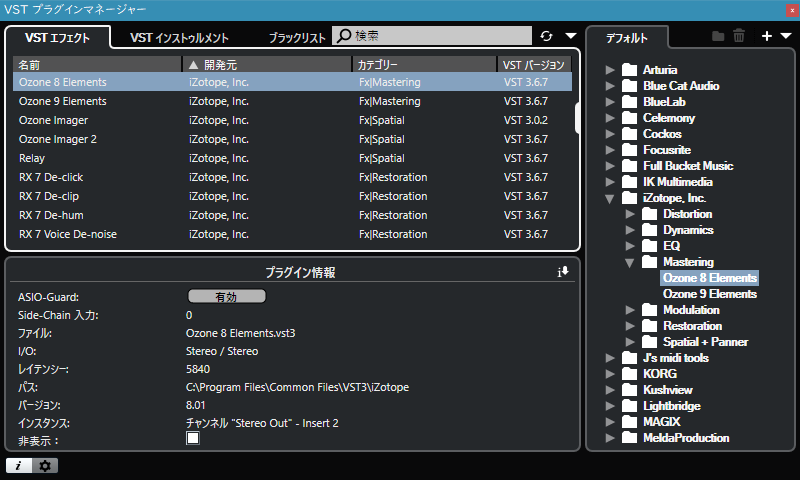Select the KORG folder icon

tap(630, 374)
